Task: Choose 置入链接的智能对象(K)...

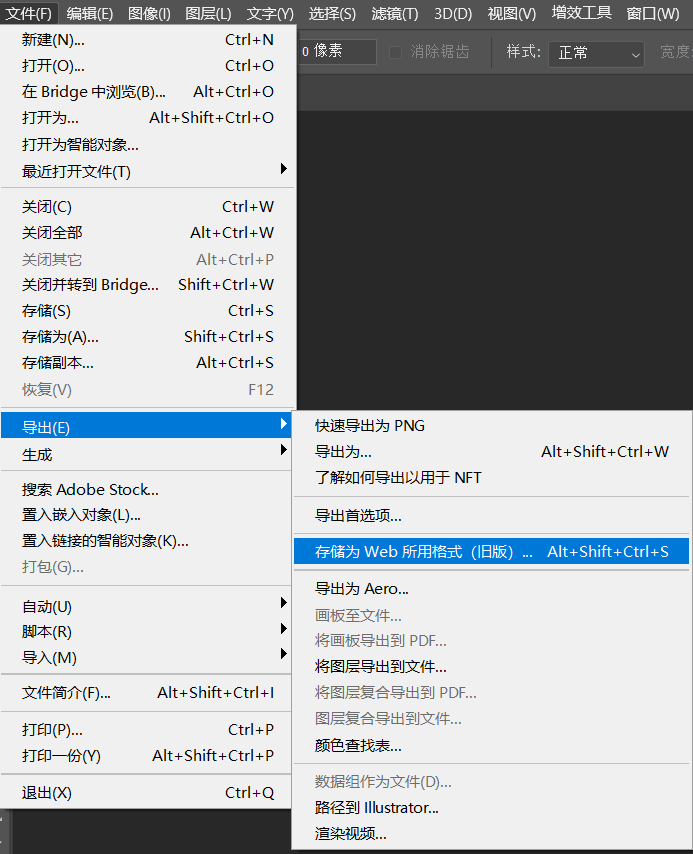Action: (x=146, y=541)
